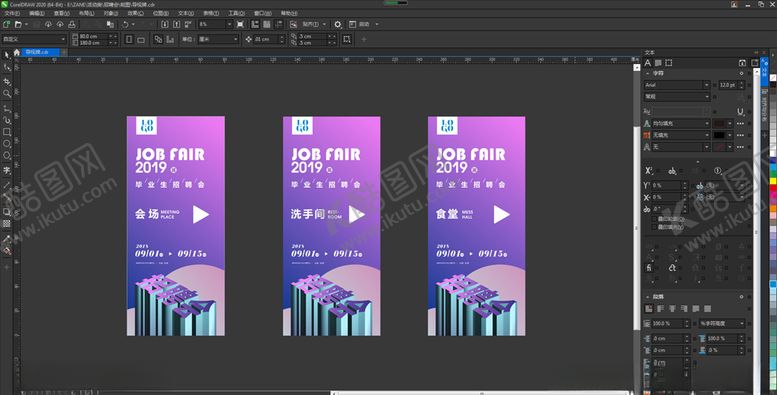Switch the page to landscape orientation
This screenshot has width=777, height=395.
click(x=141, y=39)
